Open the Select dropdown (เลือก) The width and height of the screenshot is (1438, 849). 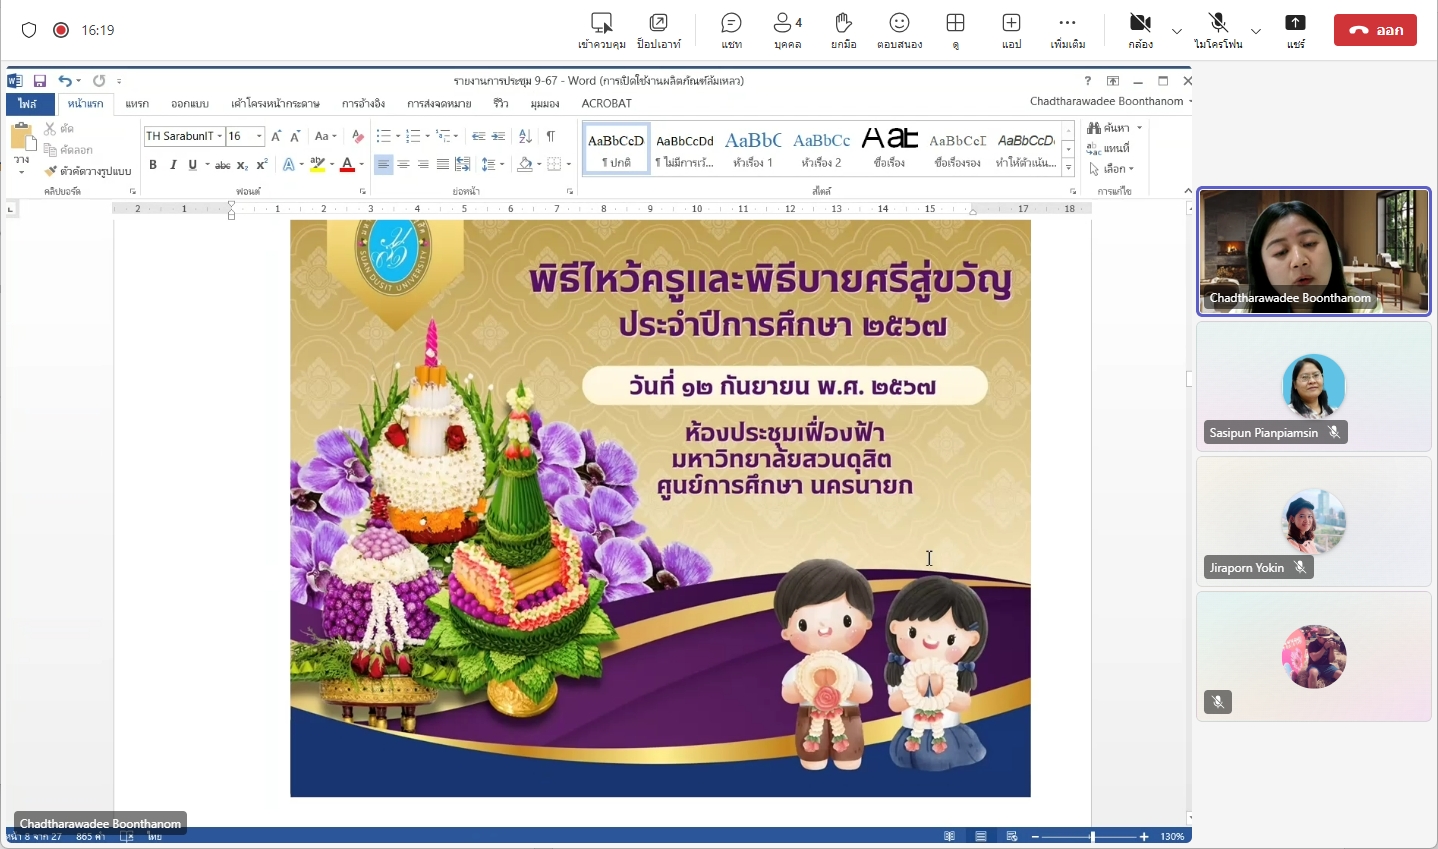tap(1112, 169)
